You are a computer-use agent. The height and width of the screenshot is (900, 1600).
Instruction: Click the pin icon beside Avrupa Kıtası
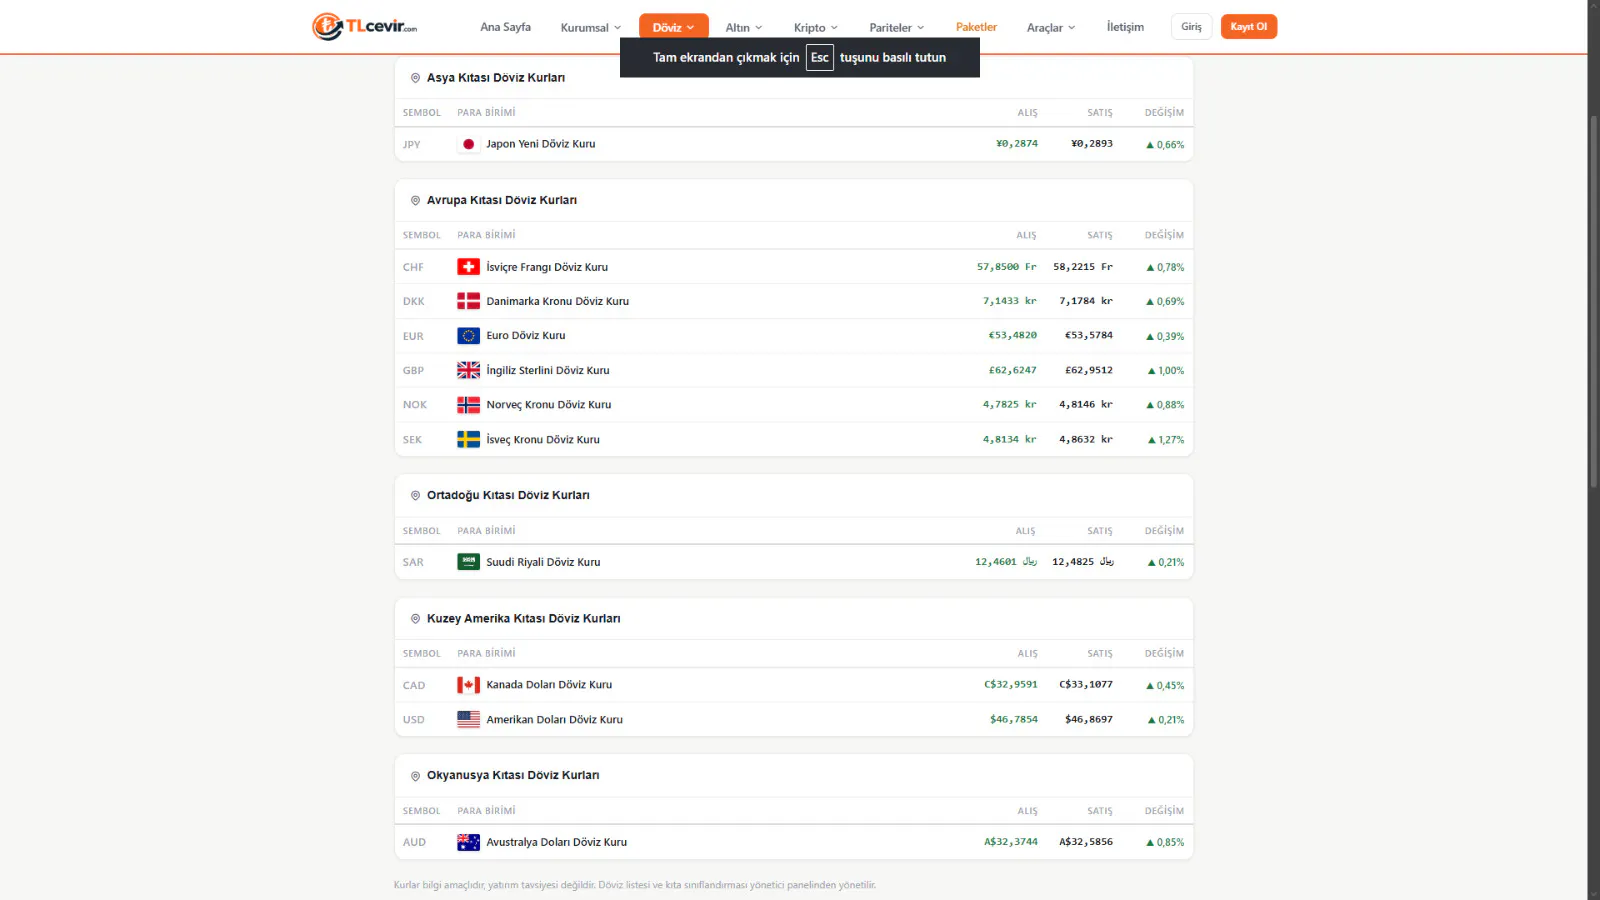point(415,200)
